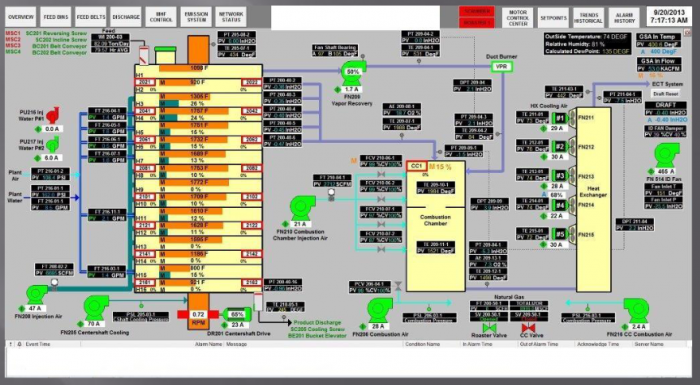The width and height of the screenshot is (700, 385).
Task: Open the FN205 Centershaft Cooling fan icon
Action: pos(96,307)
